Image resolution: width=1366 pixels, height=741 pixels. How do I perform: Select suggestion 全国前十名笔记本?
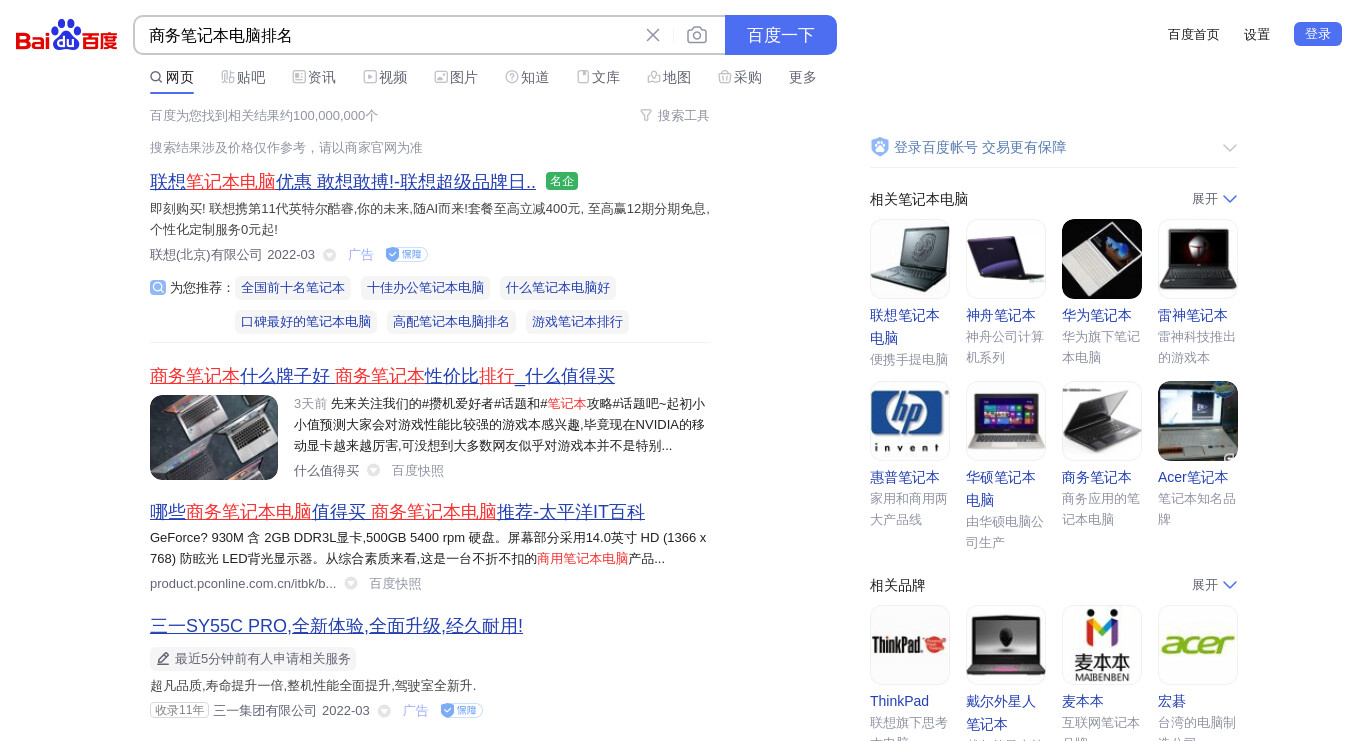click(293, 288)
